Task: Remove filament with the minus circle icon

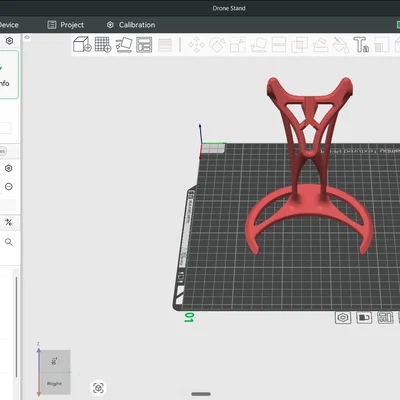Action: [9, 186]
